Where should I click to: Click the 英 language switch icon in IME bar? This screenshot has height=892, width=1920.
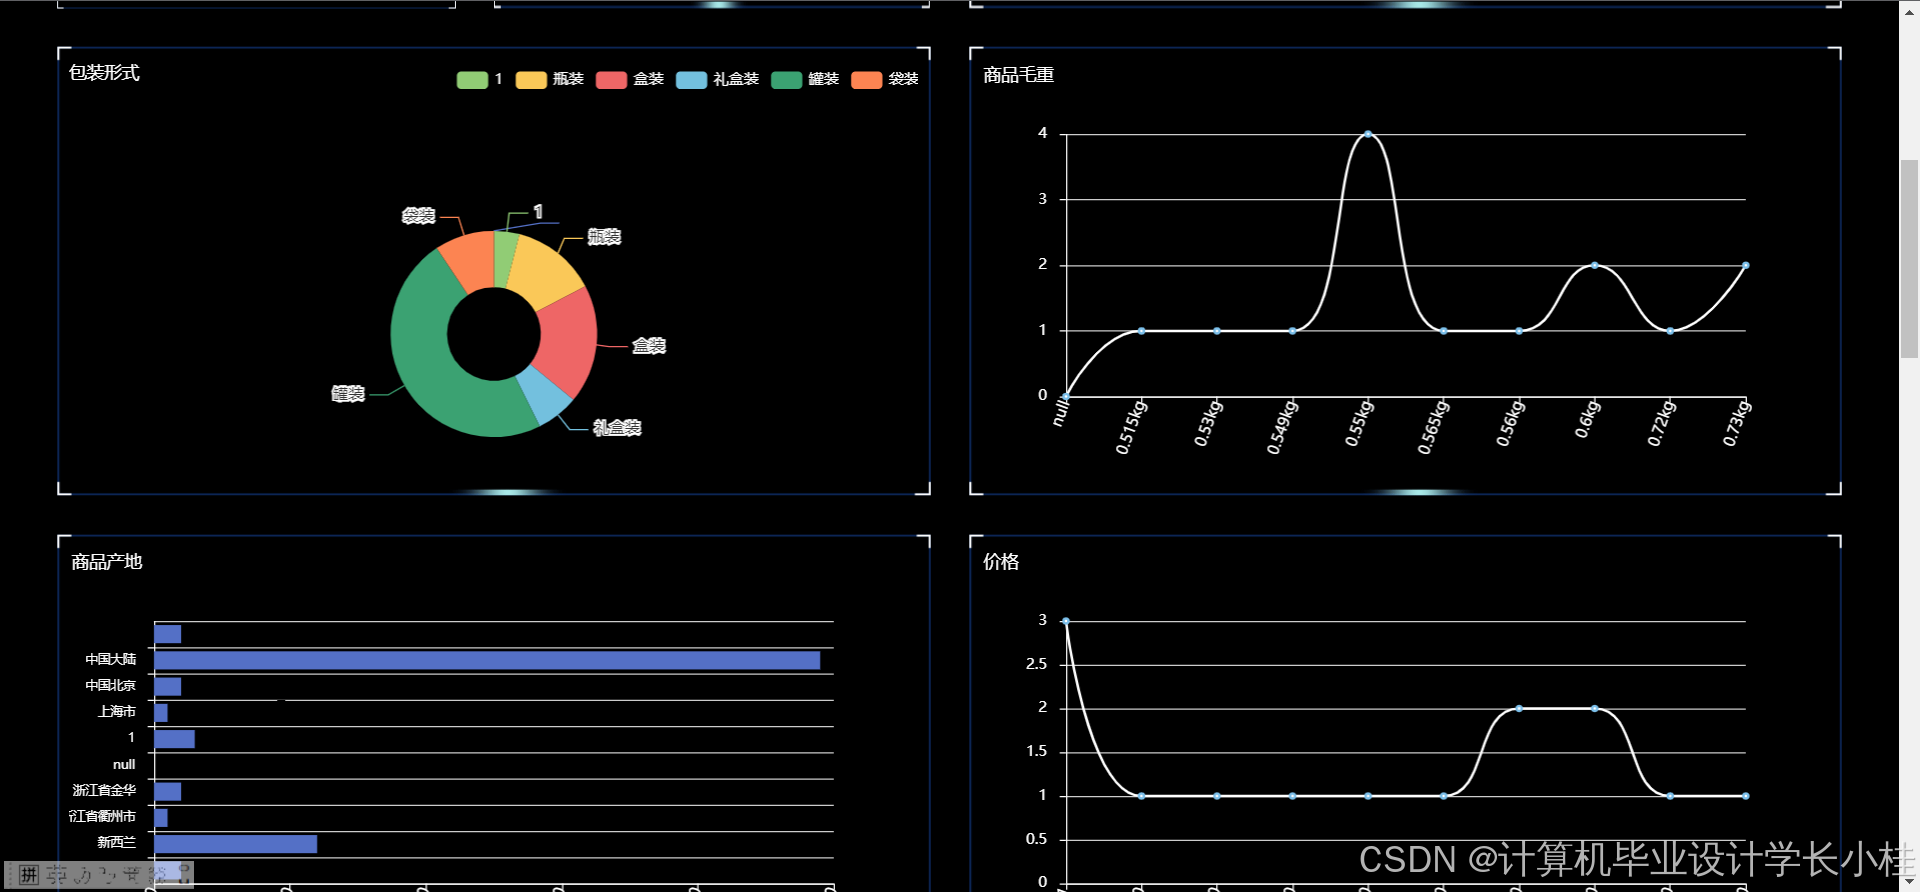[x=57, y=876]
